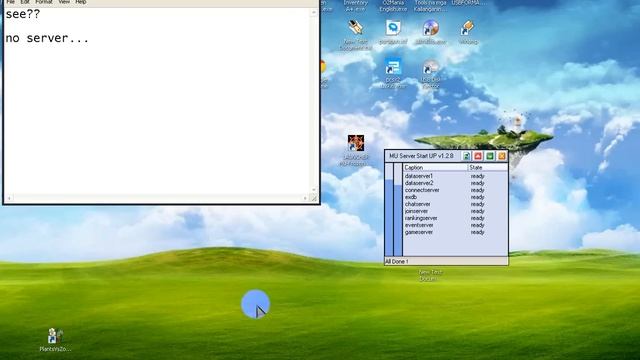640x360 pixels.
Task: Click Notepad's horizontal scrollbar right arrow
Action: click(305, 198)
